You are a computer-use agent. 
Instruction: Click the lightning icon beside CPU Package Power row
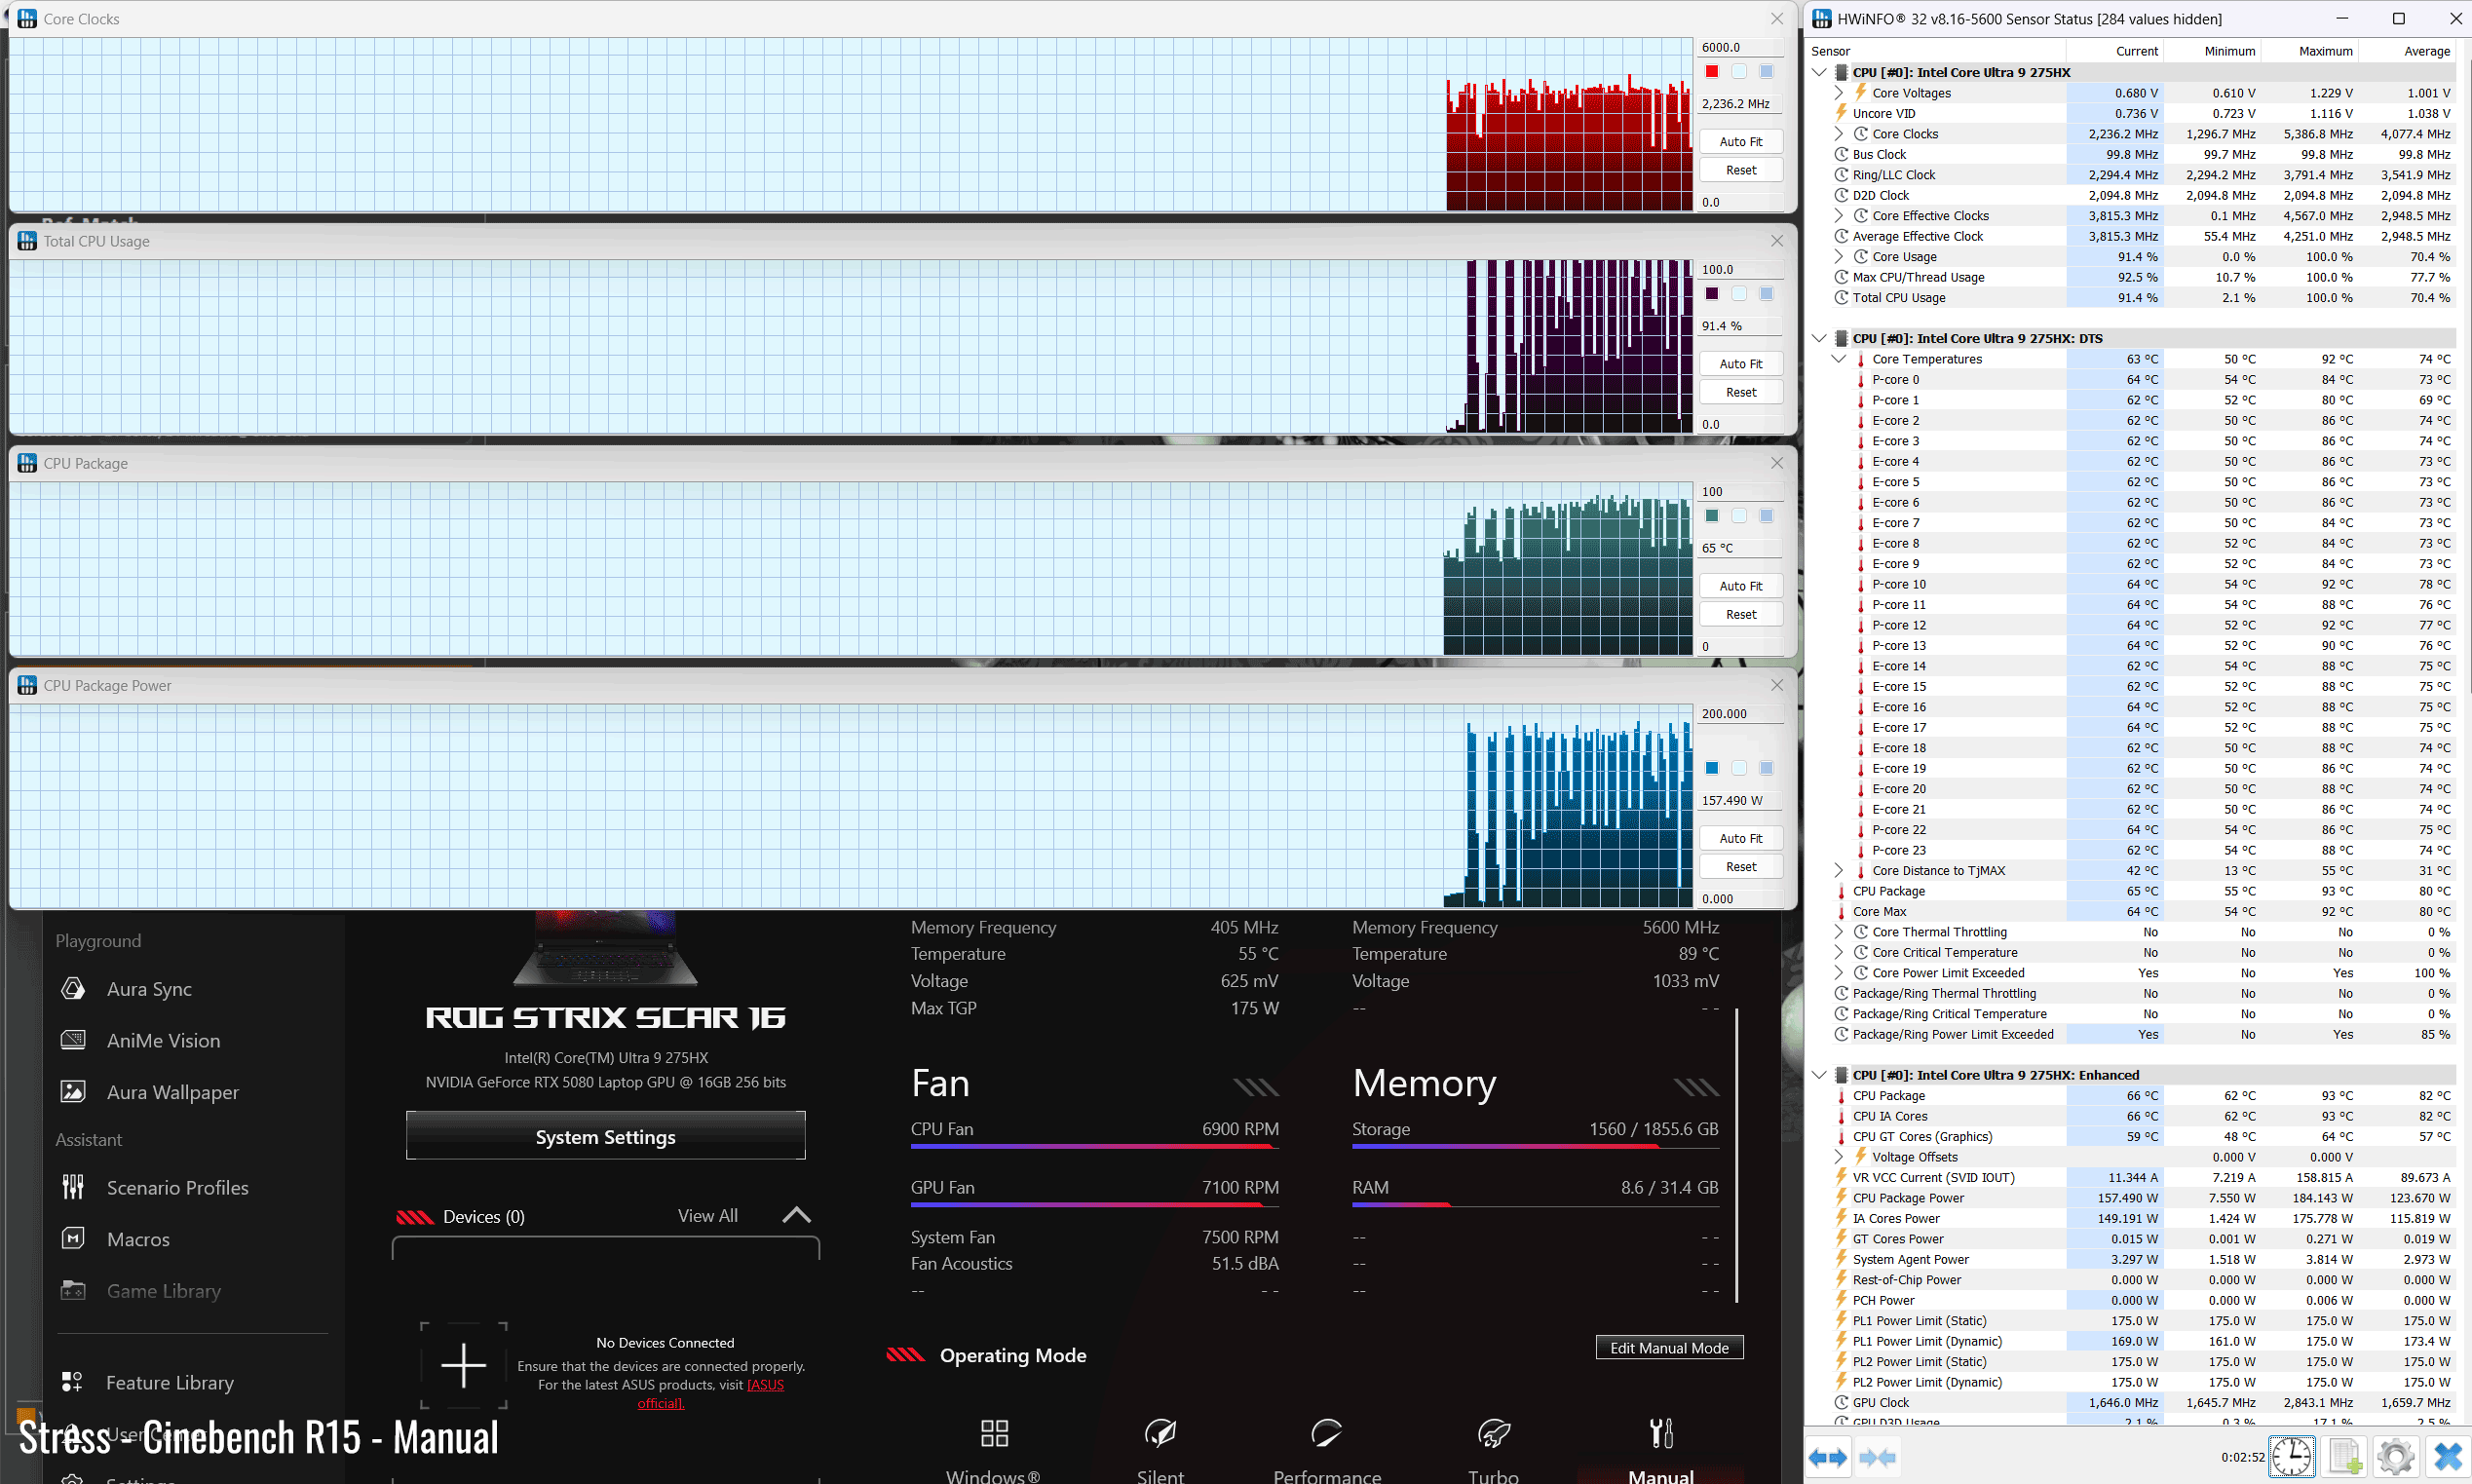(x=1841, y=1197)
